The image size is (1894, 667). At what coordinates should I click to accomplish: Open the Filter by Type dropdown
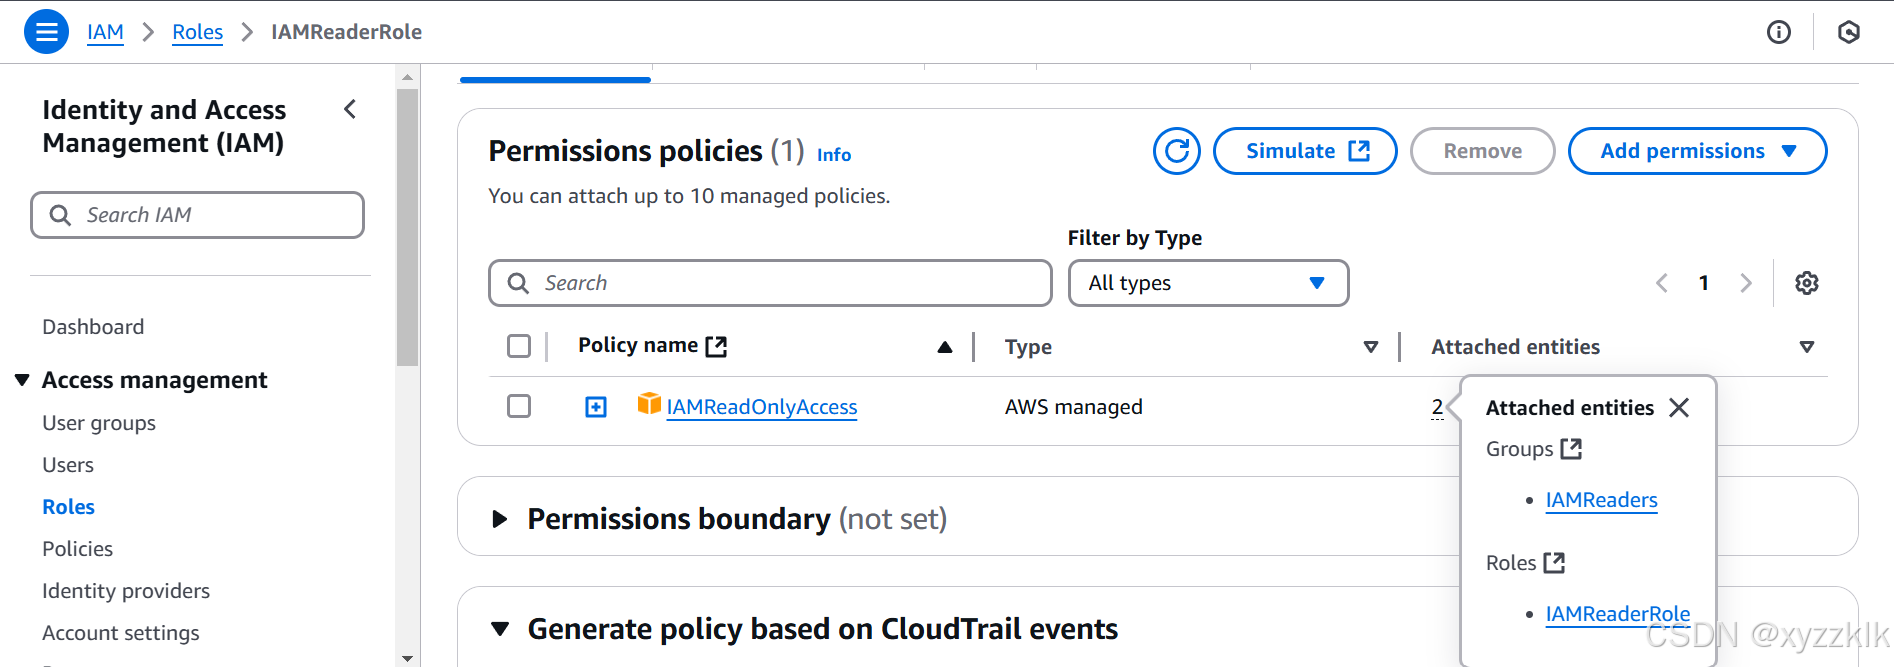coord(1208,283)
